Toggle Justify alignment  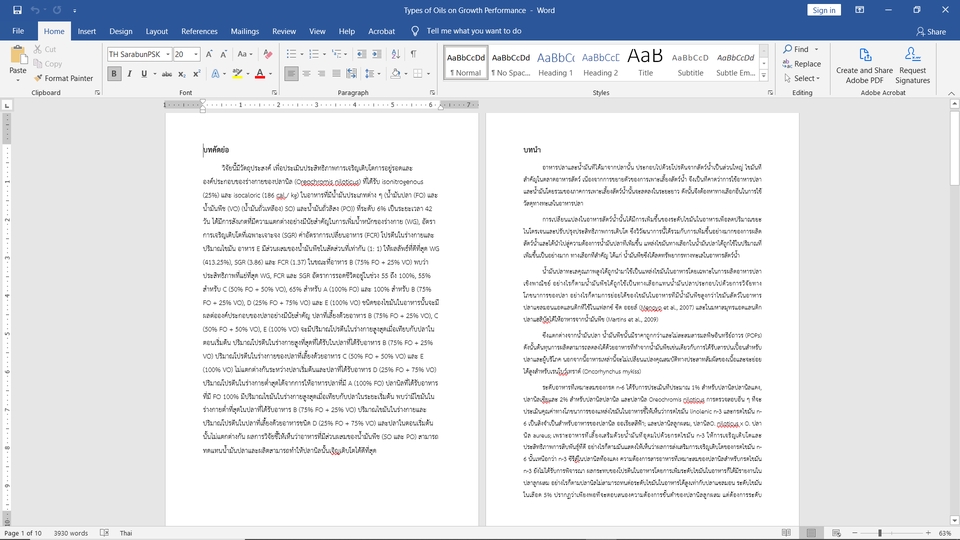pyautogui.click(x=336, y=74)
